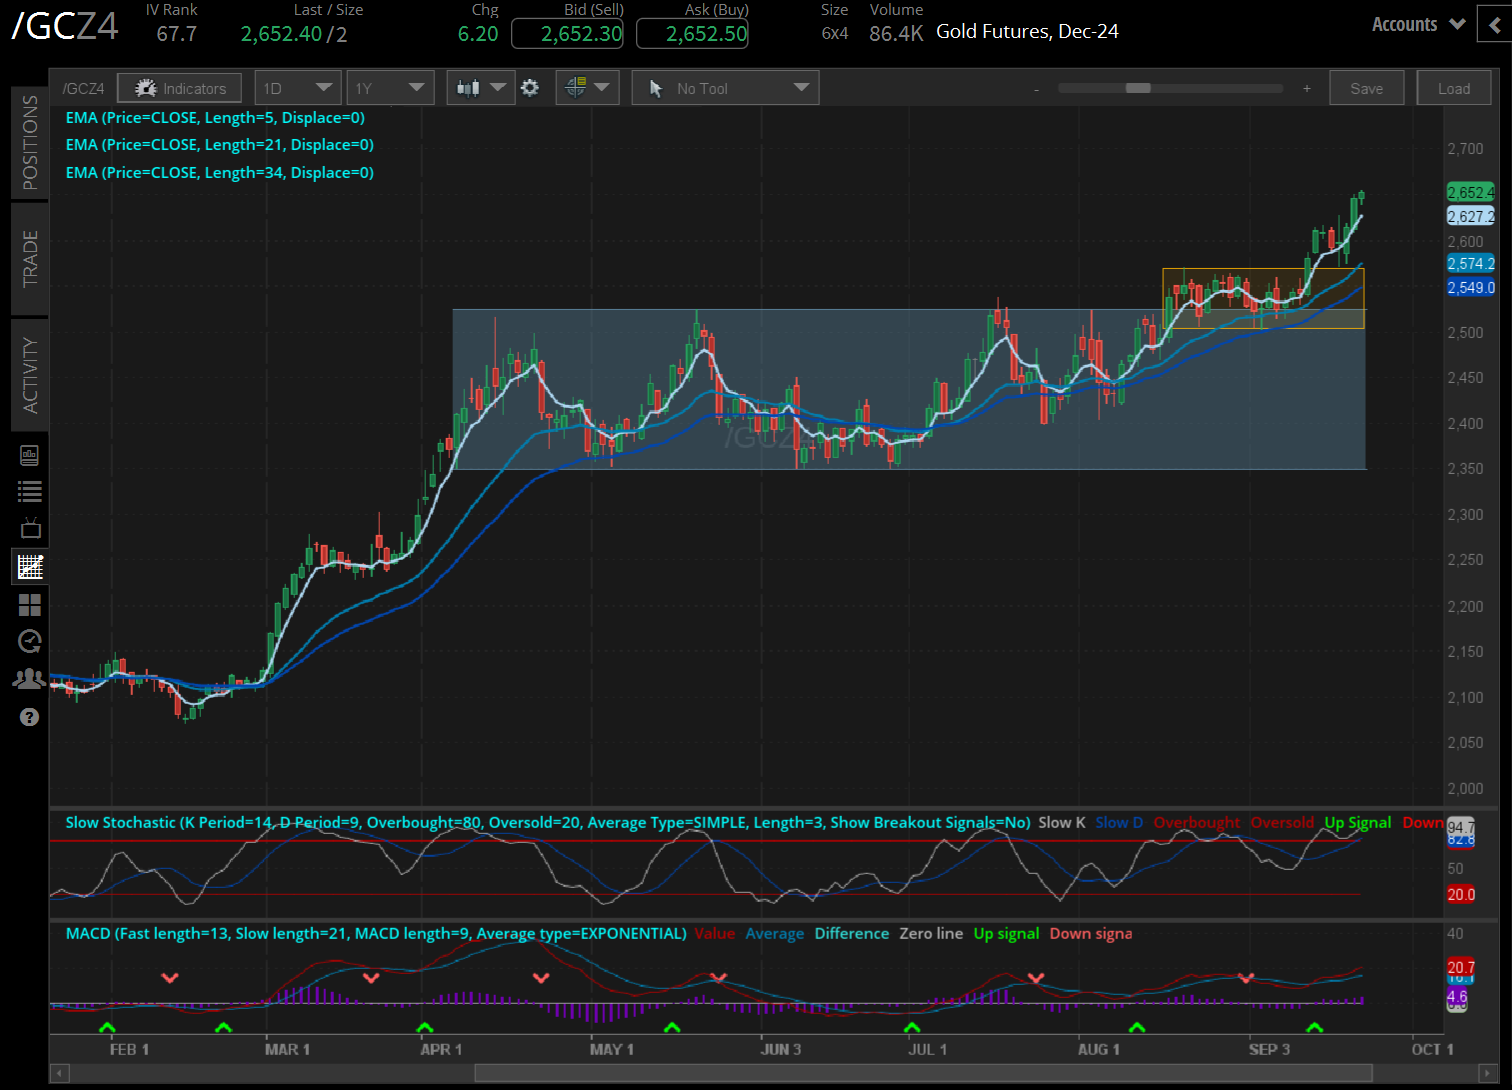Open Help via the question mark icon
The height and width of the screenshot is (1090, 1512).
click(29, 716)
